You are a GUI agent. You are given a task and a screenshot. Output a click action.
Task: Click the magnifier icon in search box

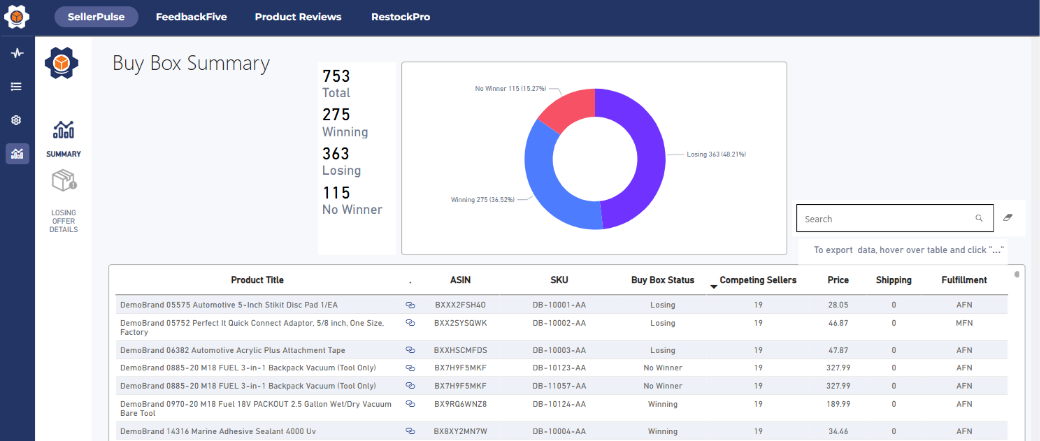click(979, 218)
